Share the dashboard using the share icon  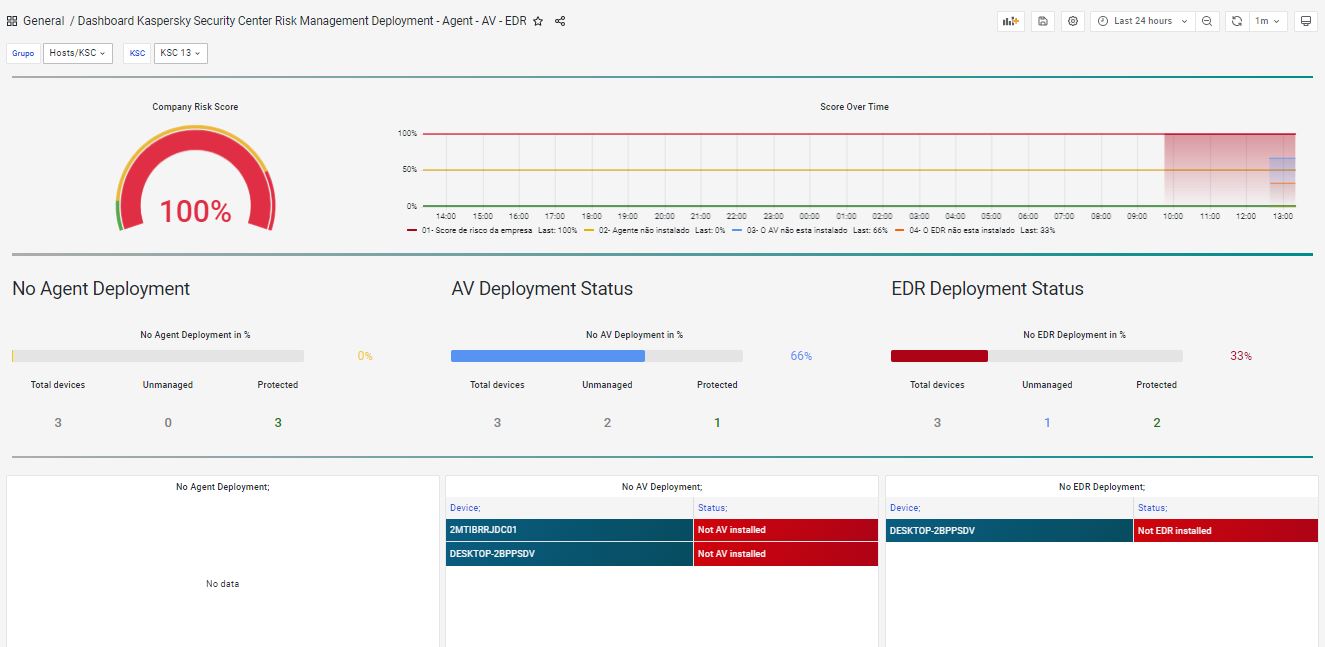tap(560, 21)
